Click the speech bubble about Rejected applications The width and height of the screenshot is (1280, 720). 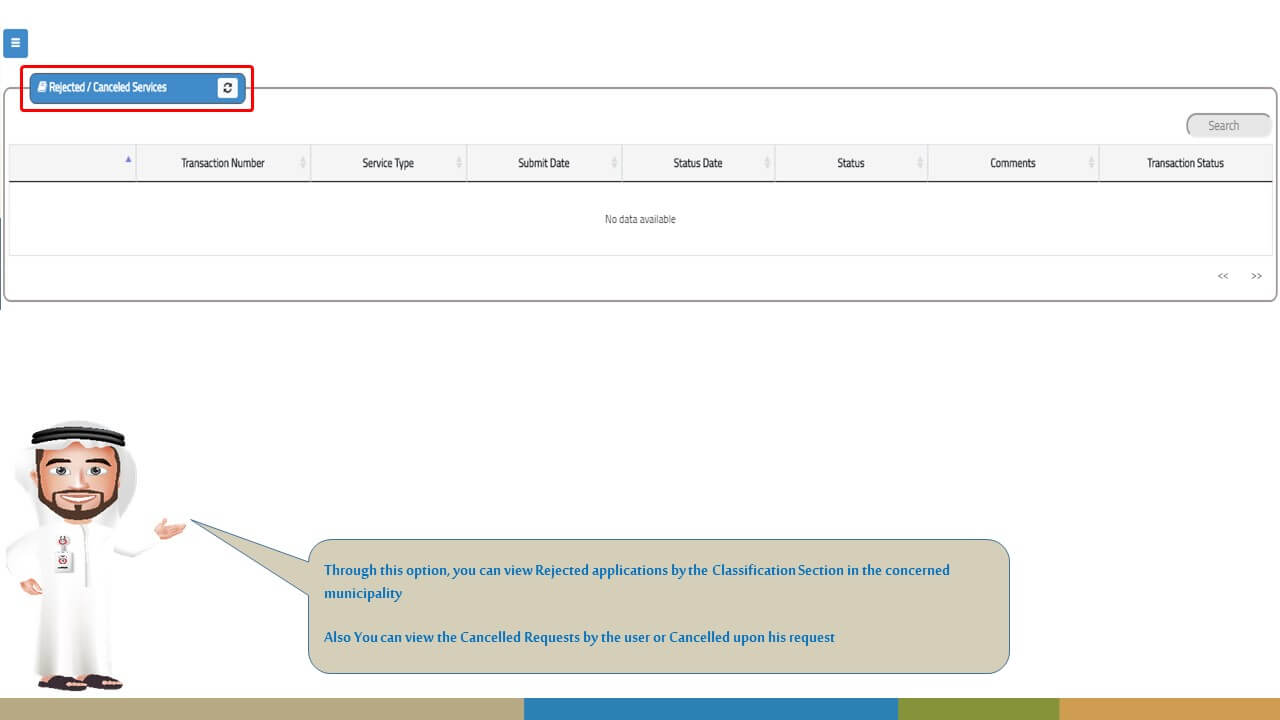point(658,605)
